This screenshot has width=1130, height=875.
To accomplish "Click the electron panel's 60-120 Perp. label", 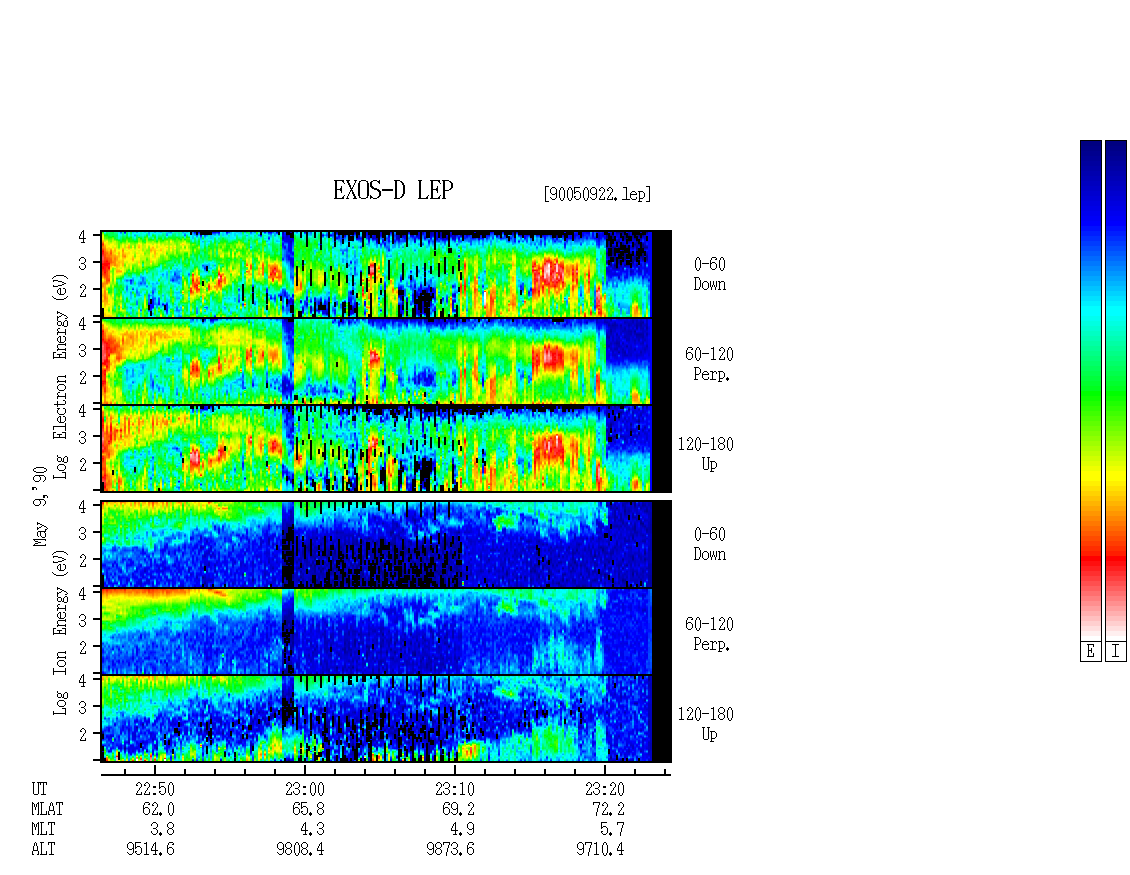I will click(709, 364).
